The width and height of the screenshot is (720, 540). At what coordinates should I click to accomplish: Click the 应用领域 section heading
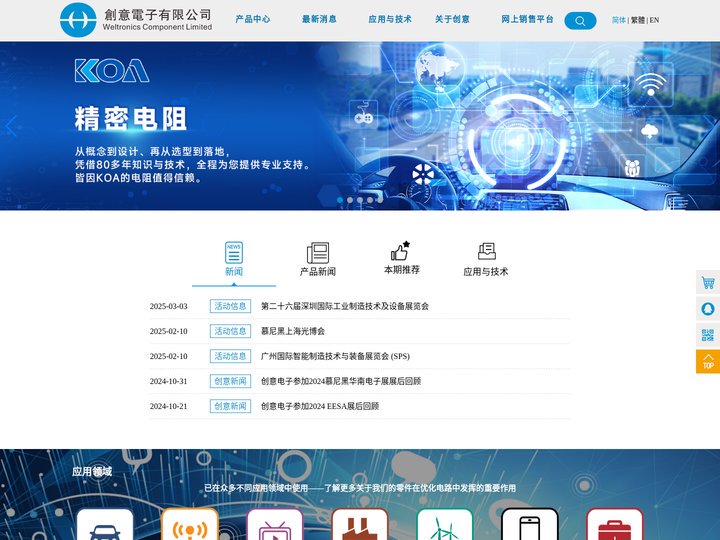[x=92, y=472]
